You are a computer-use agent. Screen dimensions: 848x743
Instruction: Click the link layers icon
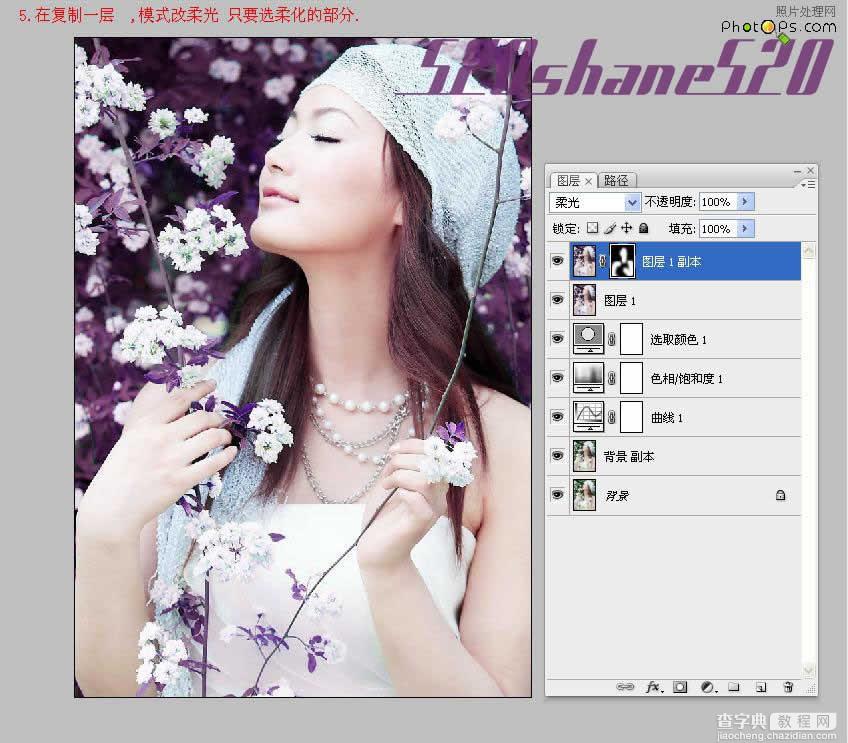coord(625,688)
